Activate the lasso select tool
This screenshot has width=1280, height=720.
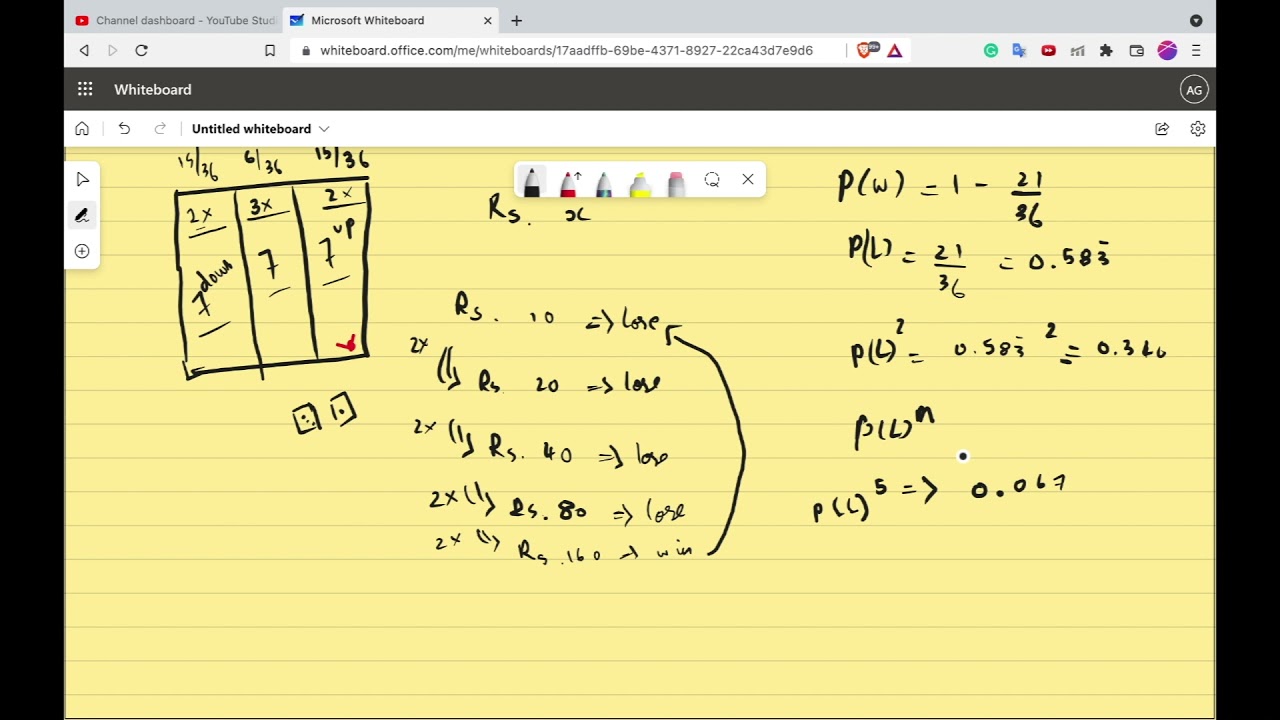pyautogui.click(x=712, y=180)
